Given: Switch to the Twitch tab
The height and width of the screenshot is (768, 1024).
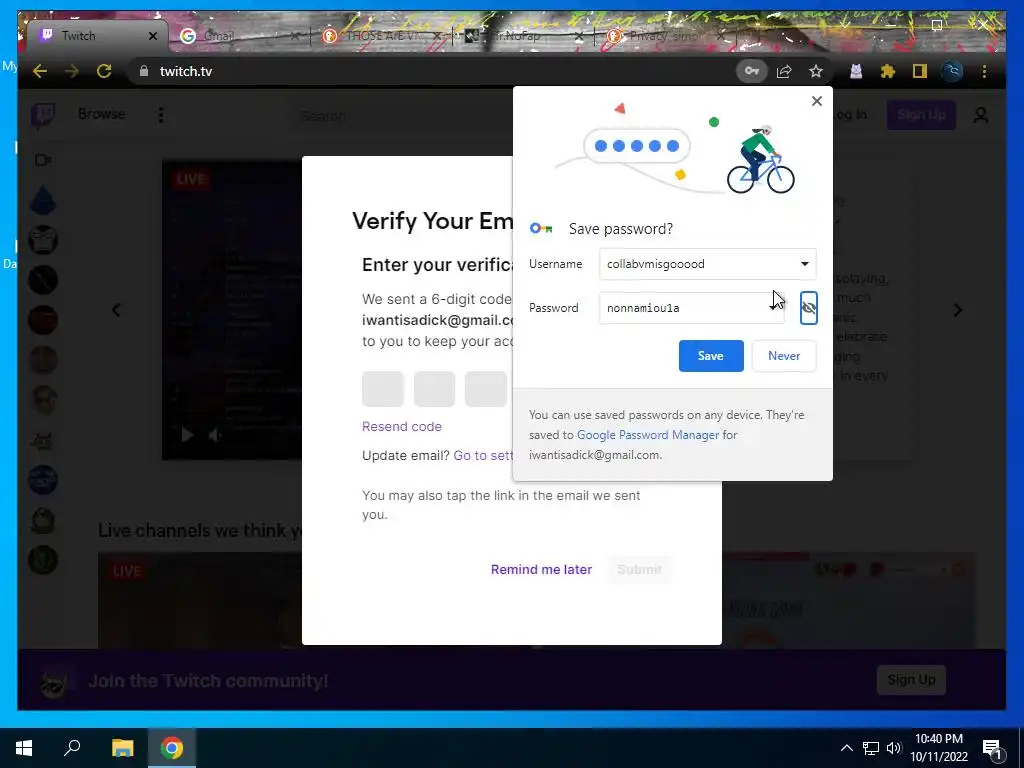Looking at the screenshot, I should point(97,36).
